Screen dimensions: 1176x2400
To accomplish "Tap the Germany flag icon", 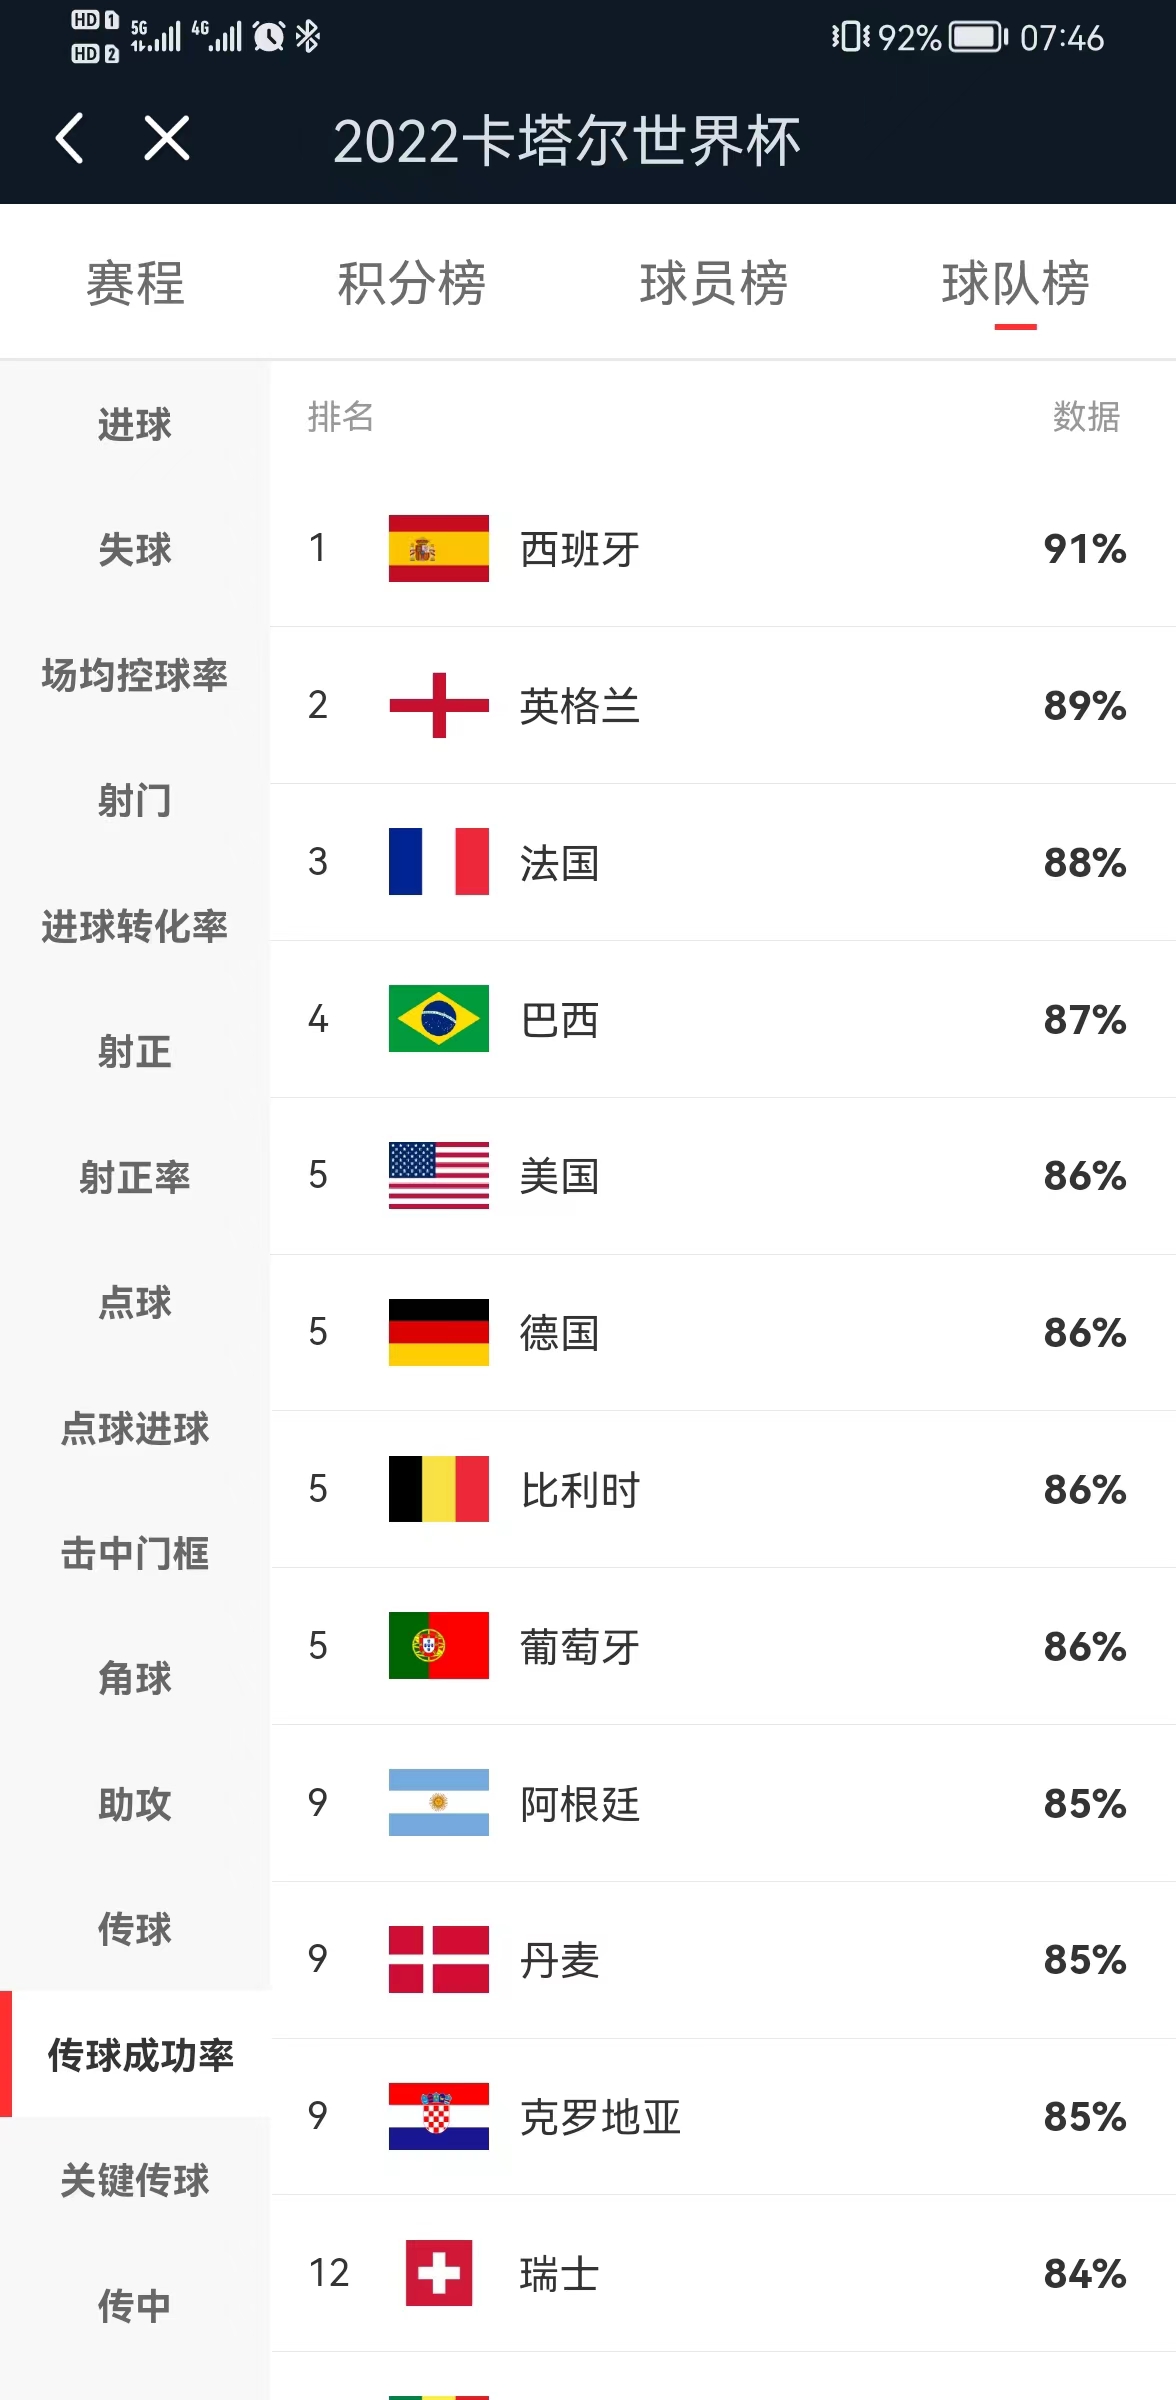I will click(437, 1333).
